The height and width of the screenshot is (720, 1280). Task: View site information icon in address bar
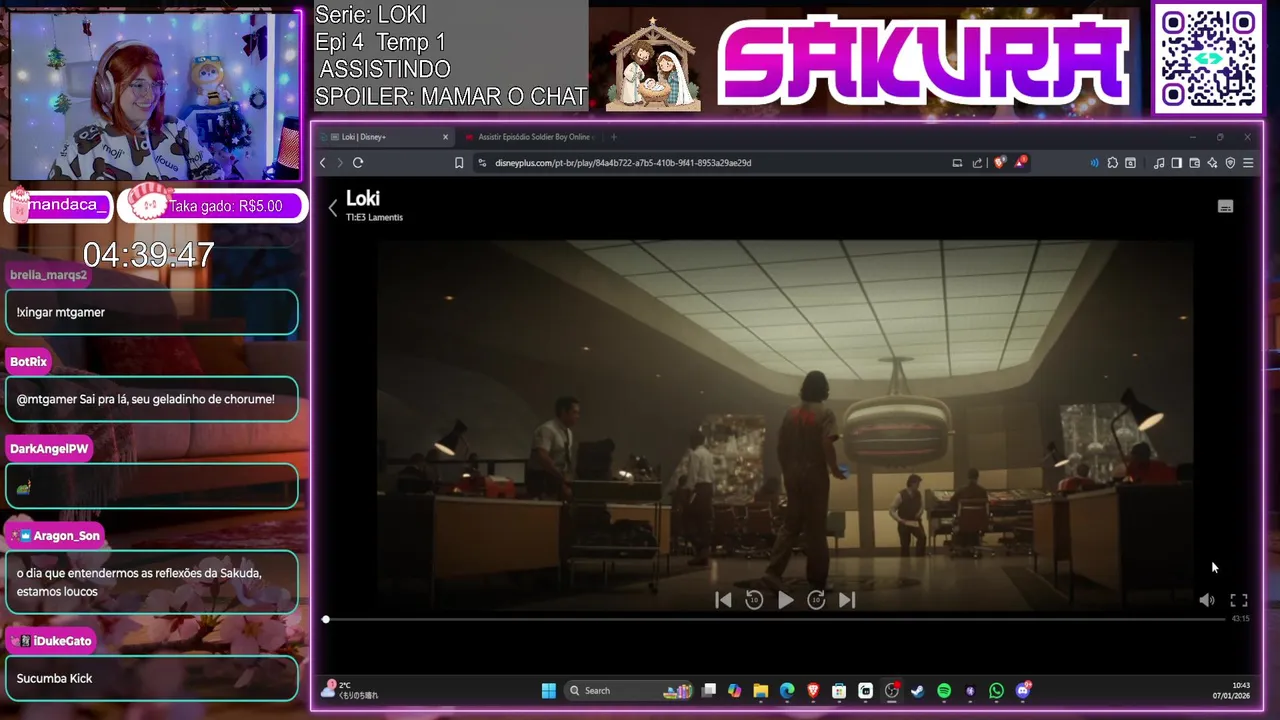(482, 163)
